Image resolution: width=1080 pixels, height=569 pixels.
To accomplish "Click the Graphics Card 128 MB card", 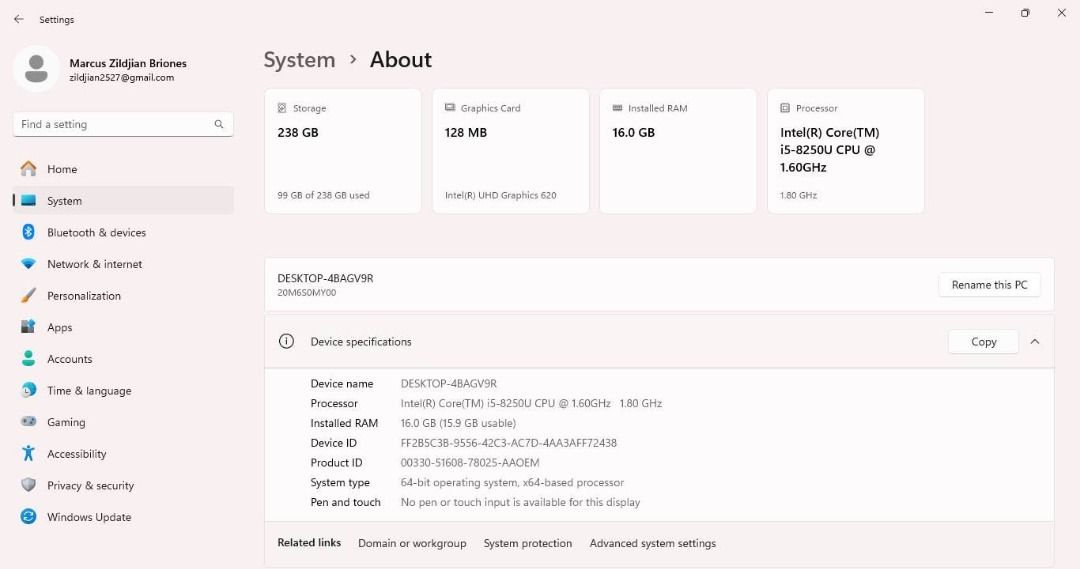I will 510,151.
